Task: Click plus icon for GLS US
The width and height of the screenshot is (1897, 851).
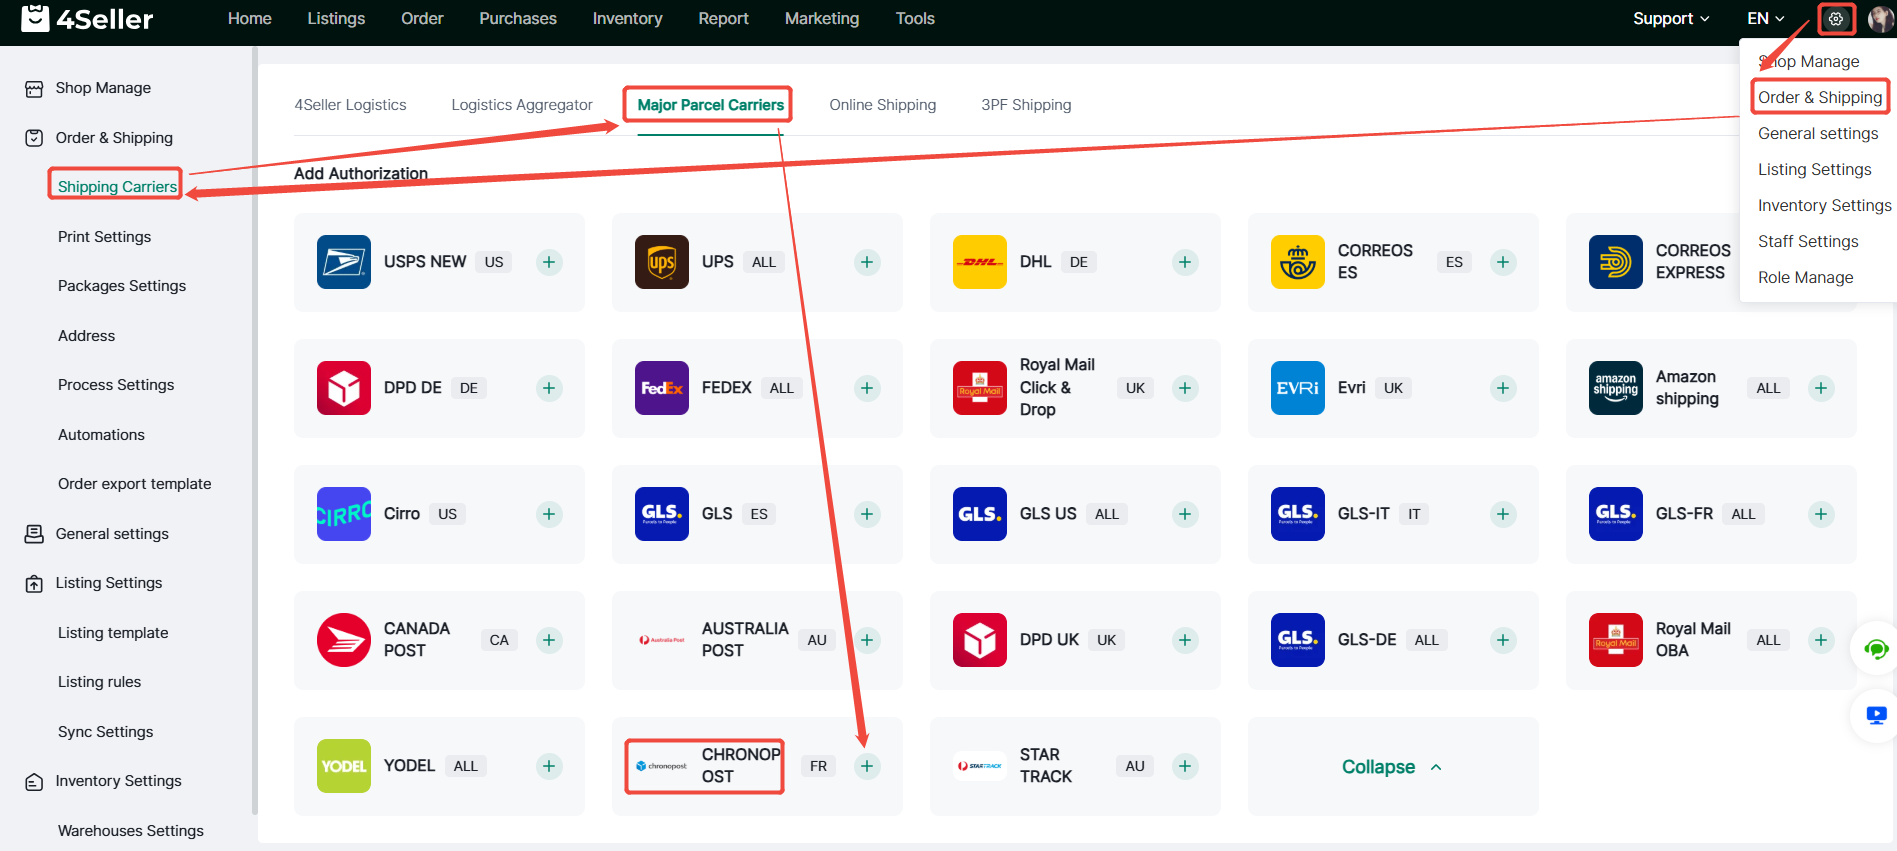Action: coord(1185,514)
